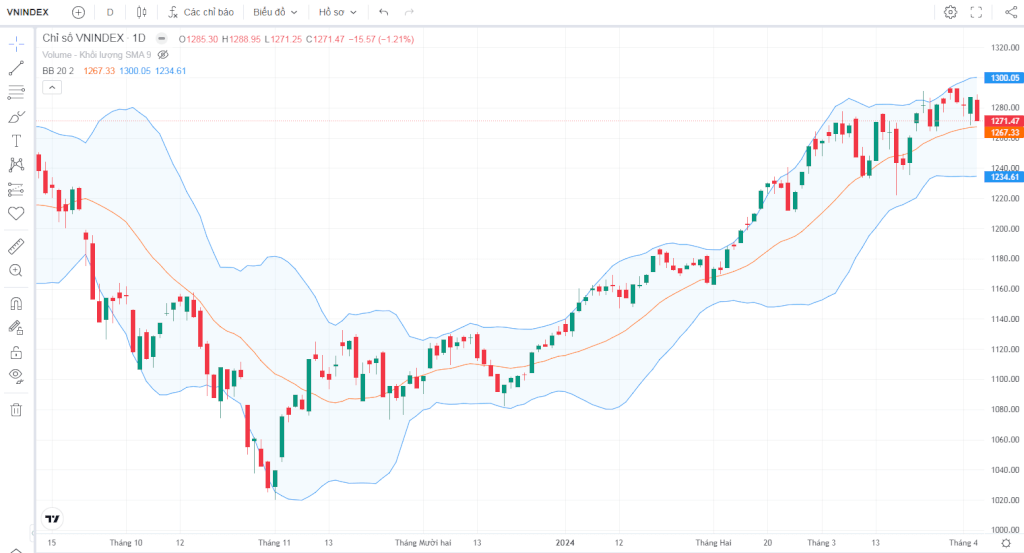Click the BB 20 2 indicator label
Image resolution: width=1024 pixels, height=553 pixels.
click(x=58, y=71)
